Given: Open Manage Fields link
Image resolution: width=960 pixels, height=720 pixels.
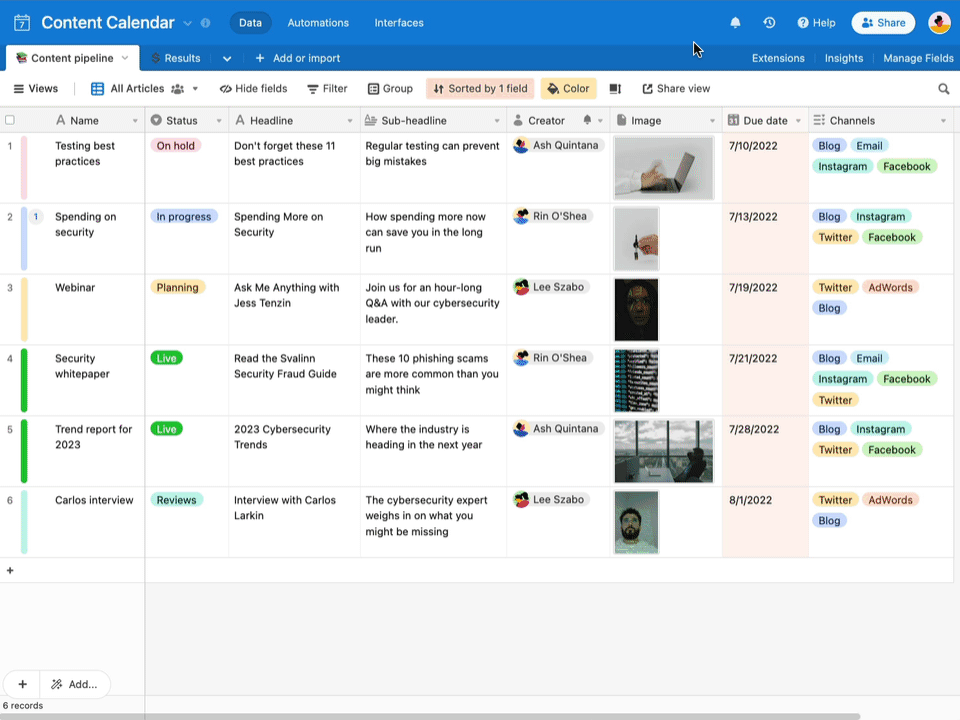Looking at the screenshot, I should click(x=918, y=58).
